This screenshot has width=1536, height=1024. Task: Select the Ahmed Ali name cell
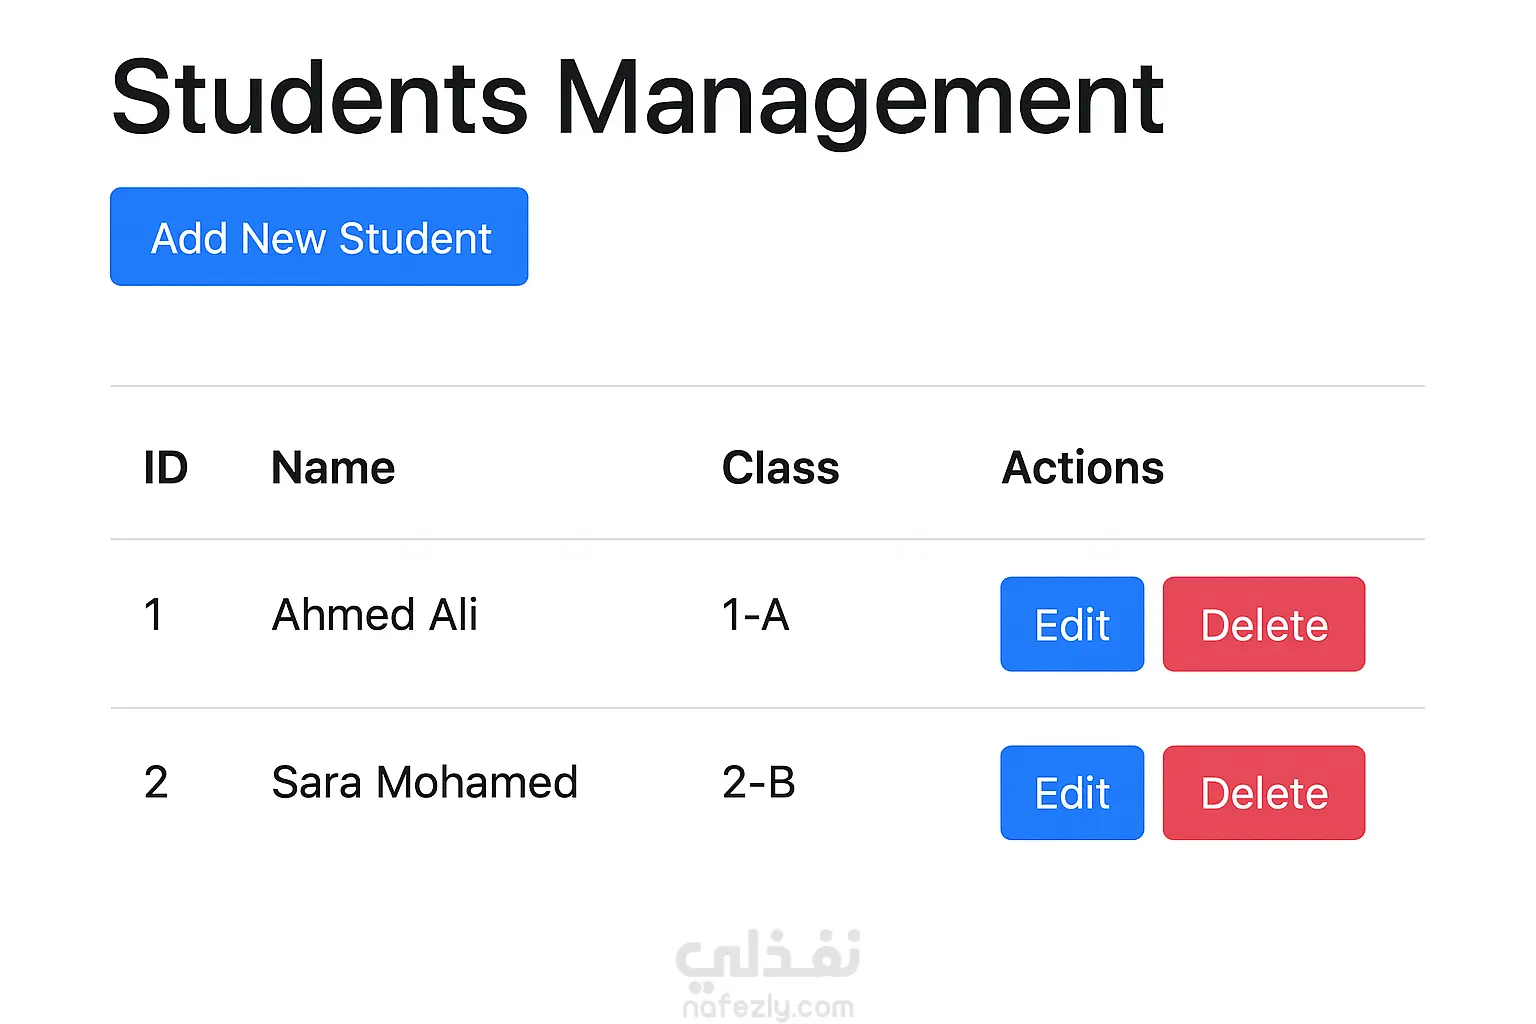click(x=375, y=615)
